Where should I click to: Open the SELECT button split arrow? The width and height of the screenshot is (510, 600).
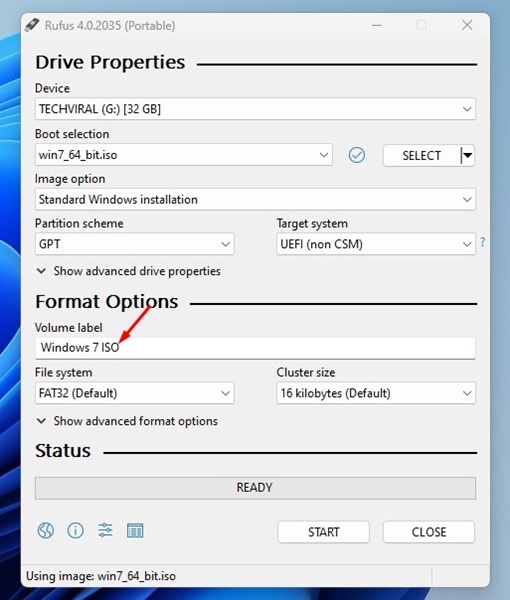[468, 155]
